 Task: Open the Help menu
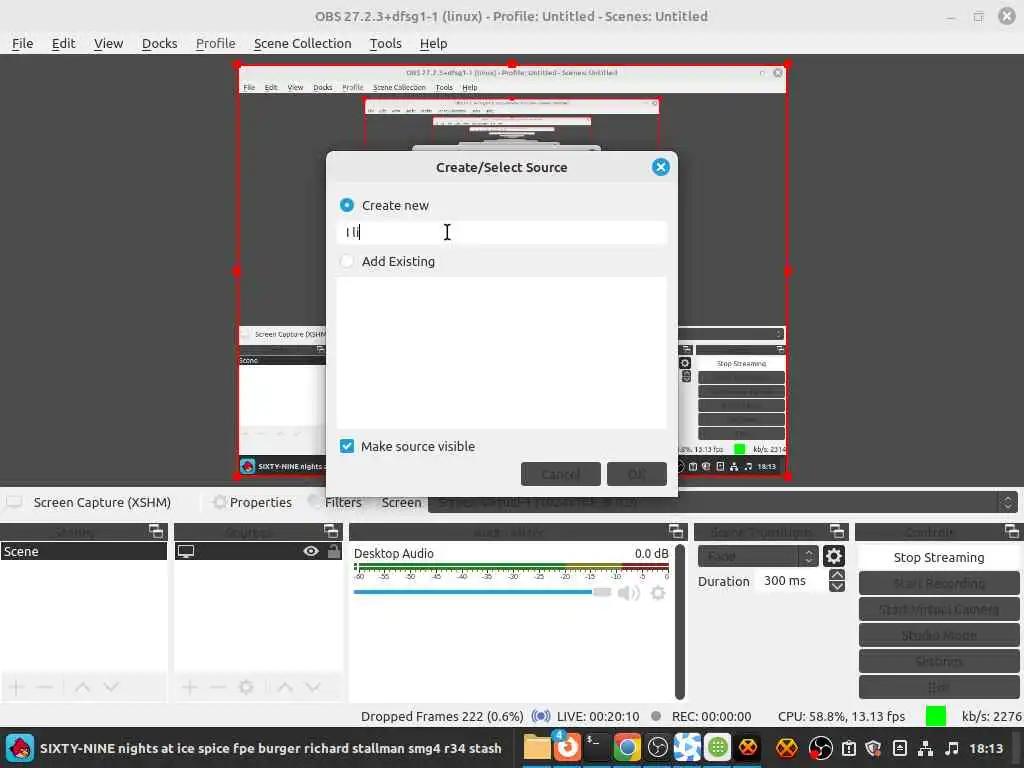(x=433, y=43)
